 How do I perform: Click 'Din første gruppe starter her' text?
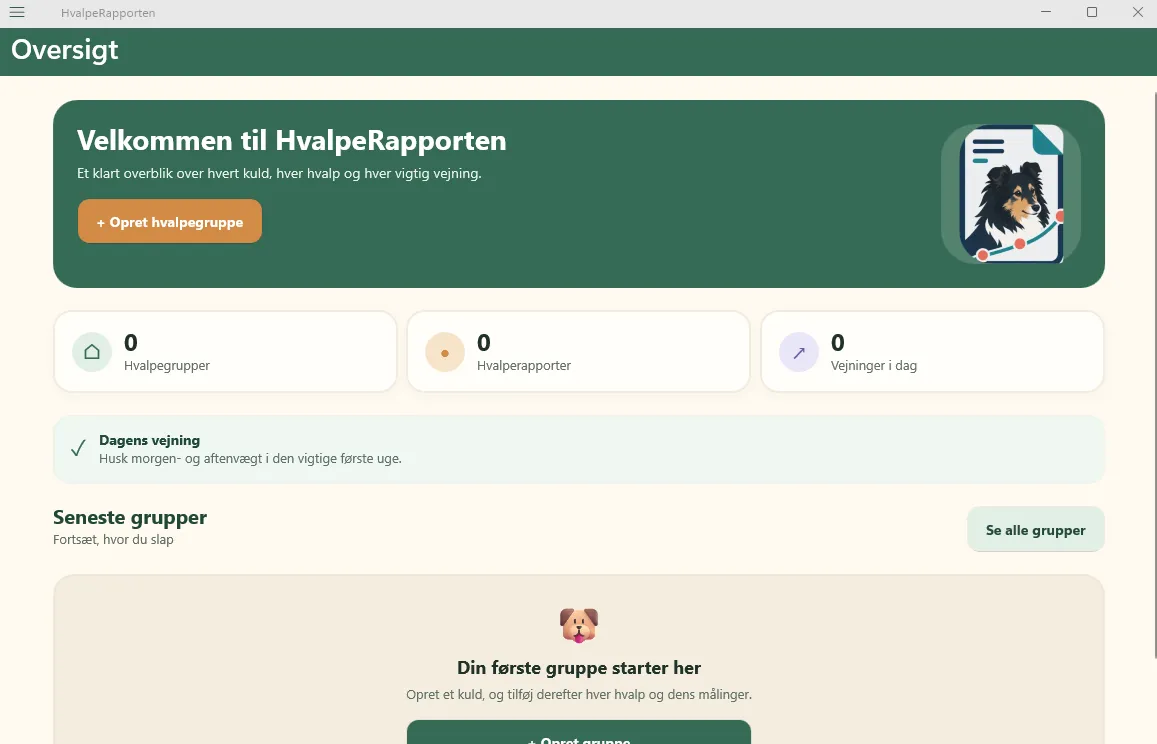[x=578, y=668]
